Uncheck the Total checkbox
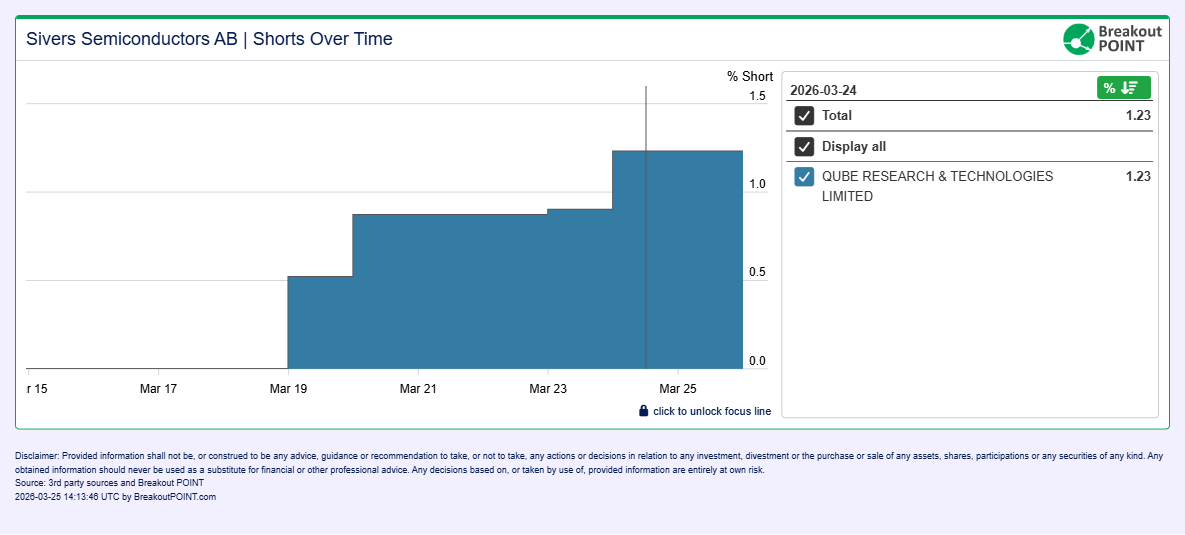This screenshot has width=1185, height=535. (x=804, y=116)
